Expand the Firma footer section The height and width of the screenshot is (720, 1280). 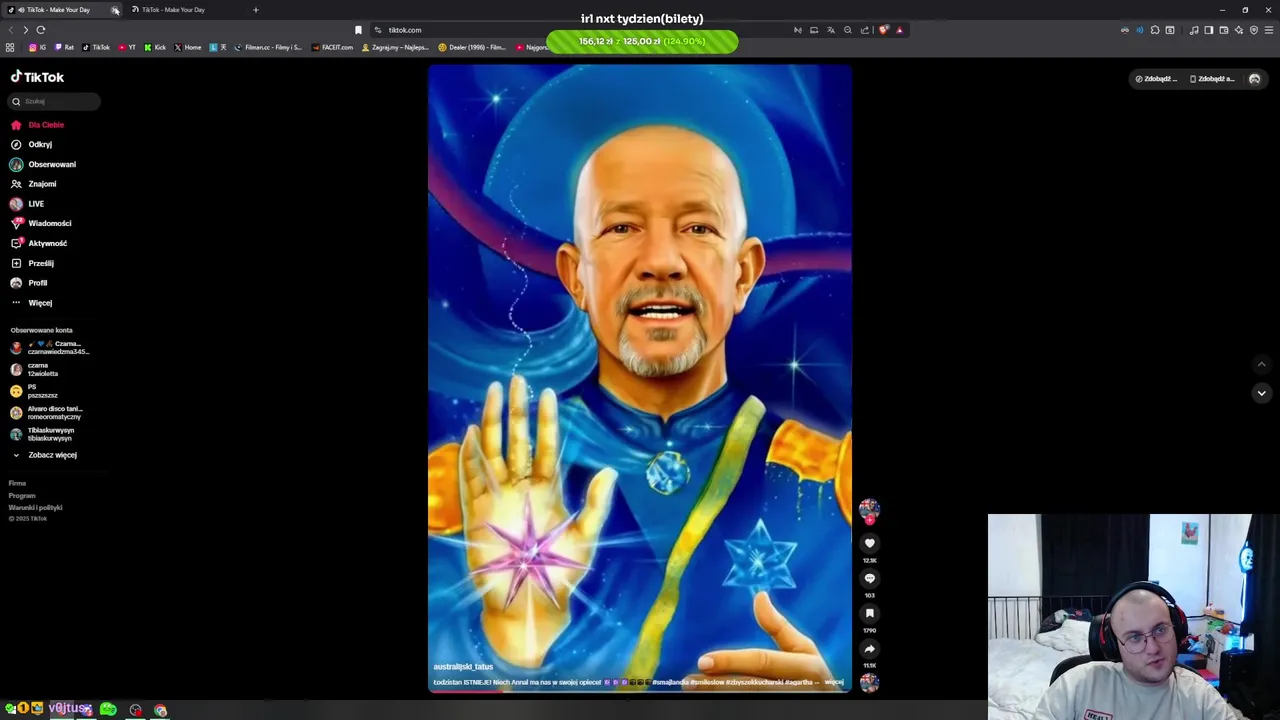point(17,484)
